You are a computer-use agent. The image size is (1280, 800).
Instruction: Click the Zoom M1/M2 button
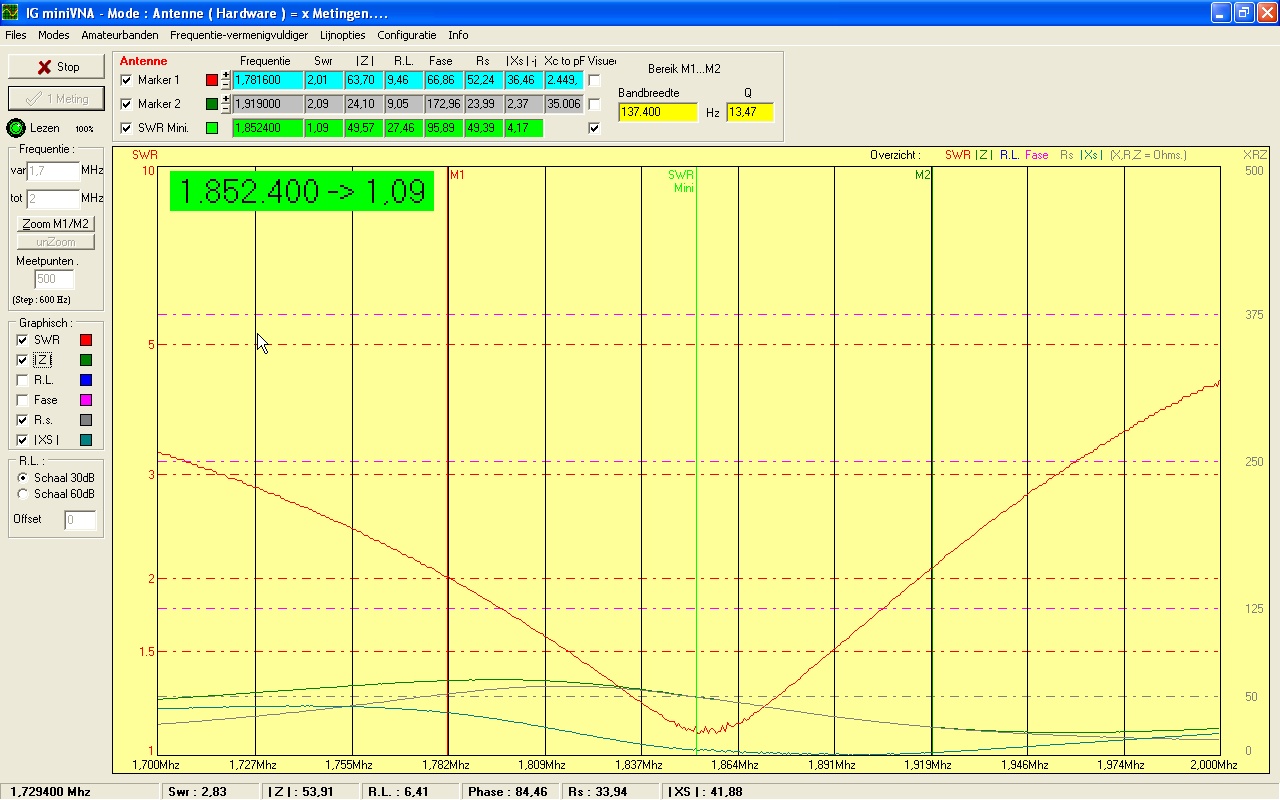pyautogui.click(x=56, y=224)
